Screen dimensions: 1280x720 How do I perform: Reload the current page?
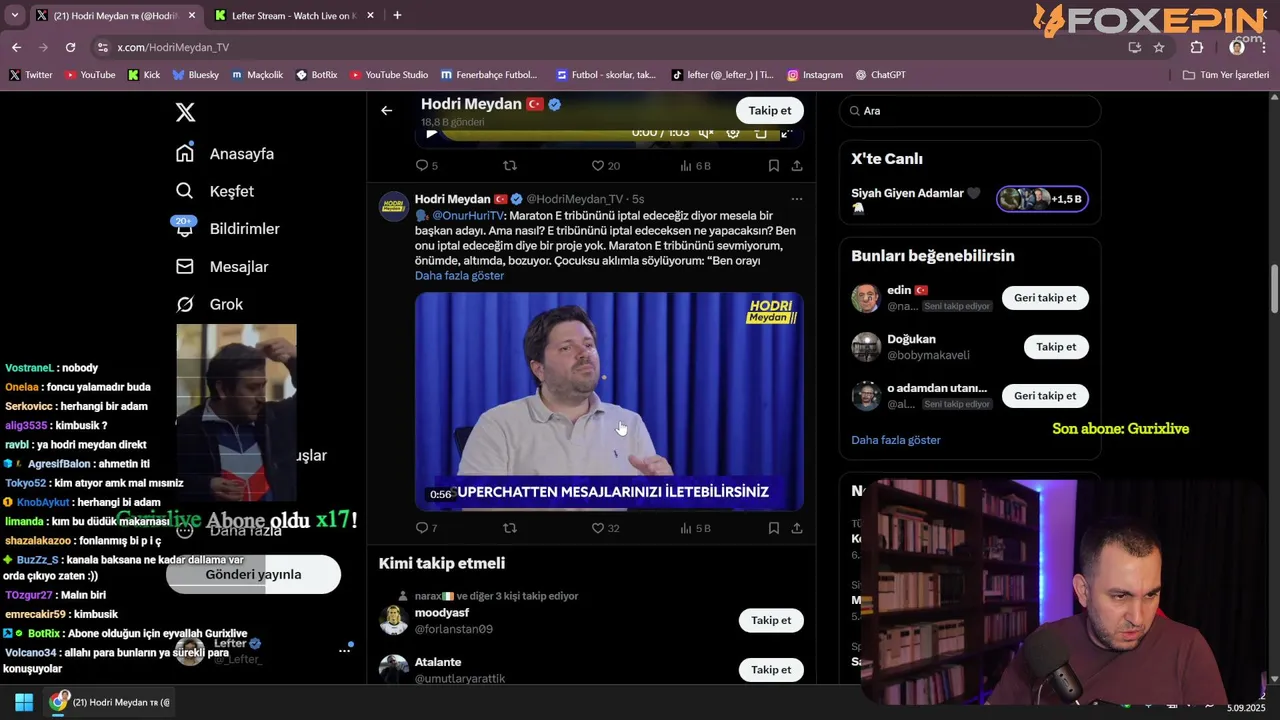(70, 47)
